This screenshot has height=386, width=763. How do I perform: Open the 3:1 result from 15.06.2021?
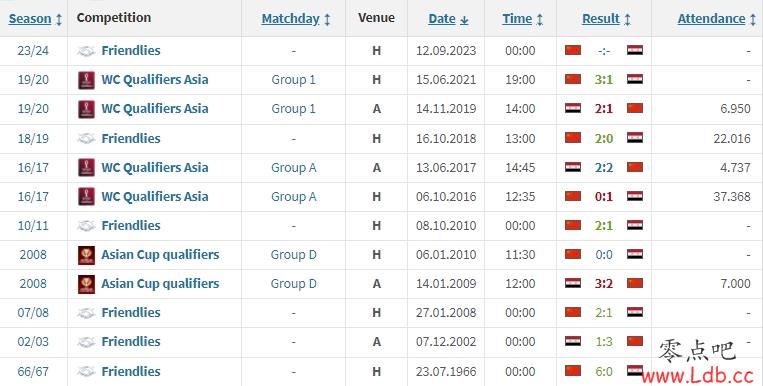pos(603,80)
